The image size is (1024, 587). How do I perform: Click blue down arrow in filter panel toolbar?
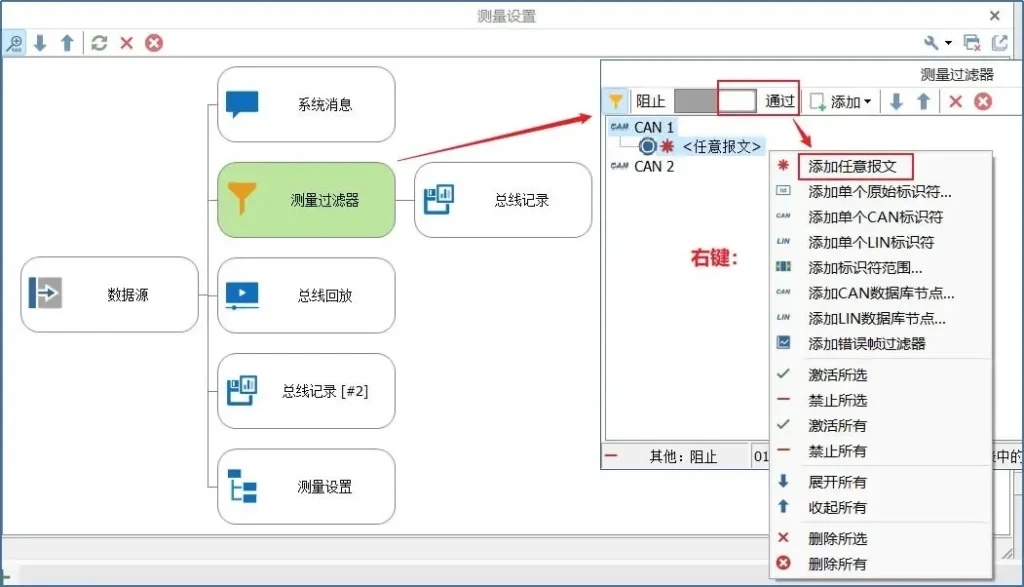click(896, 101)
